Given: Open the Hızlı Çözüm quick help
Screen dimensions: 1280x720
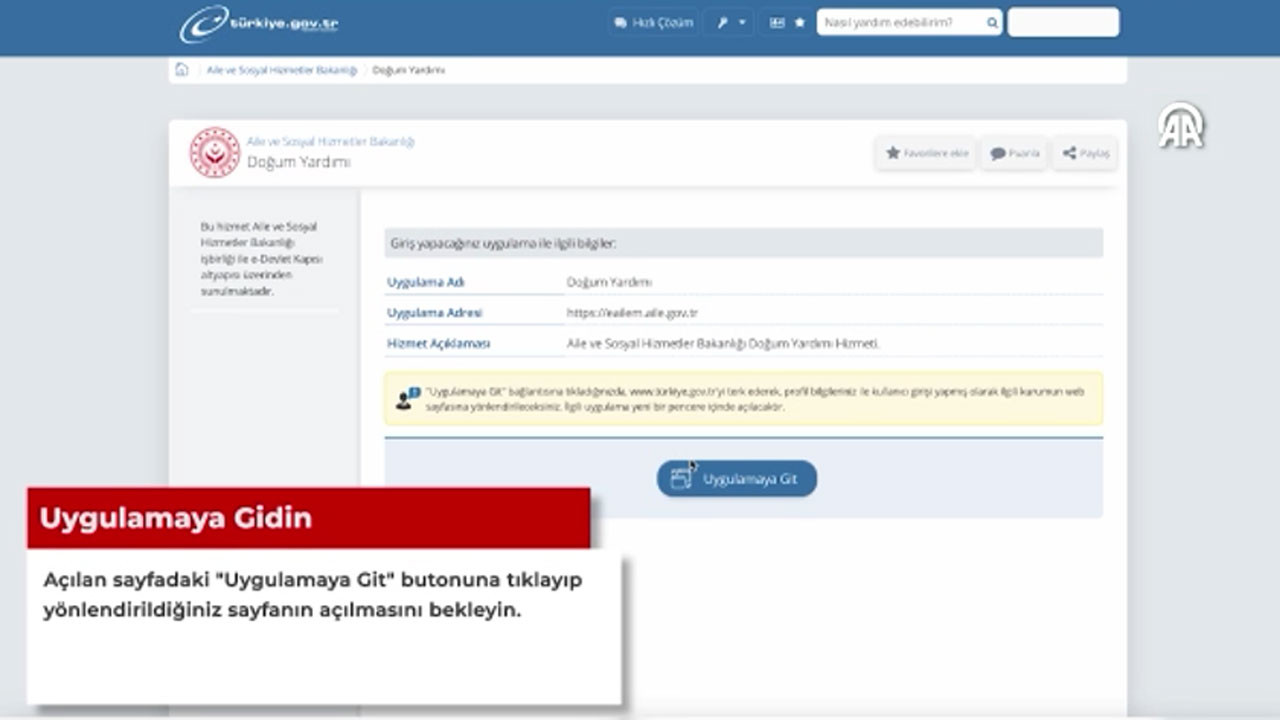Looking at the screenshot, I should (x=654, y=22).
